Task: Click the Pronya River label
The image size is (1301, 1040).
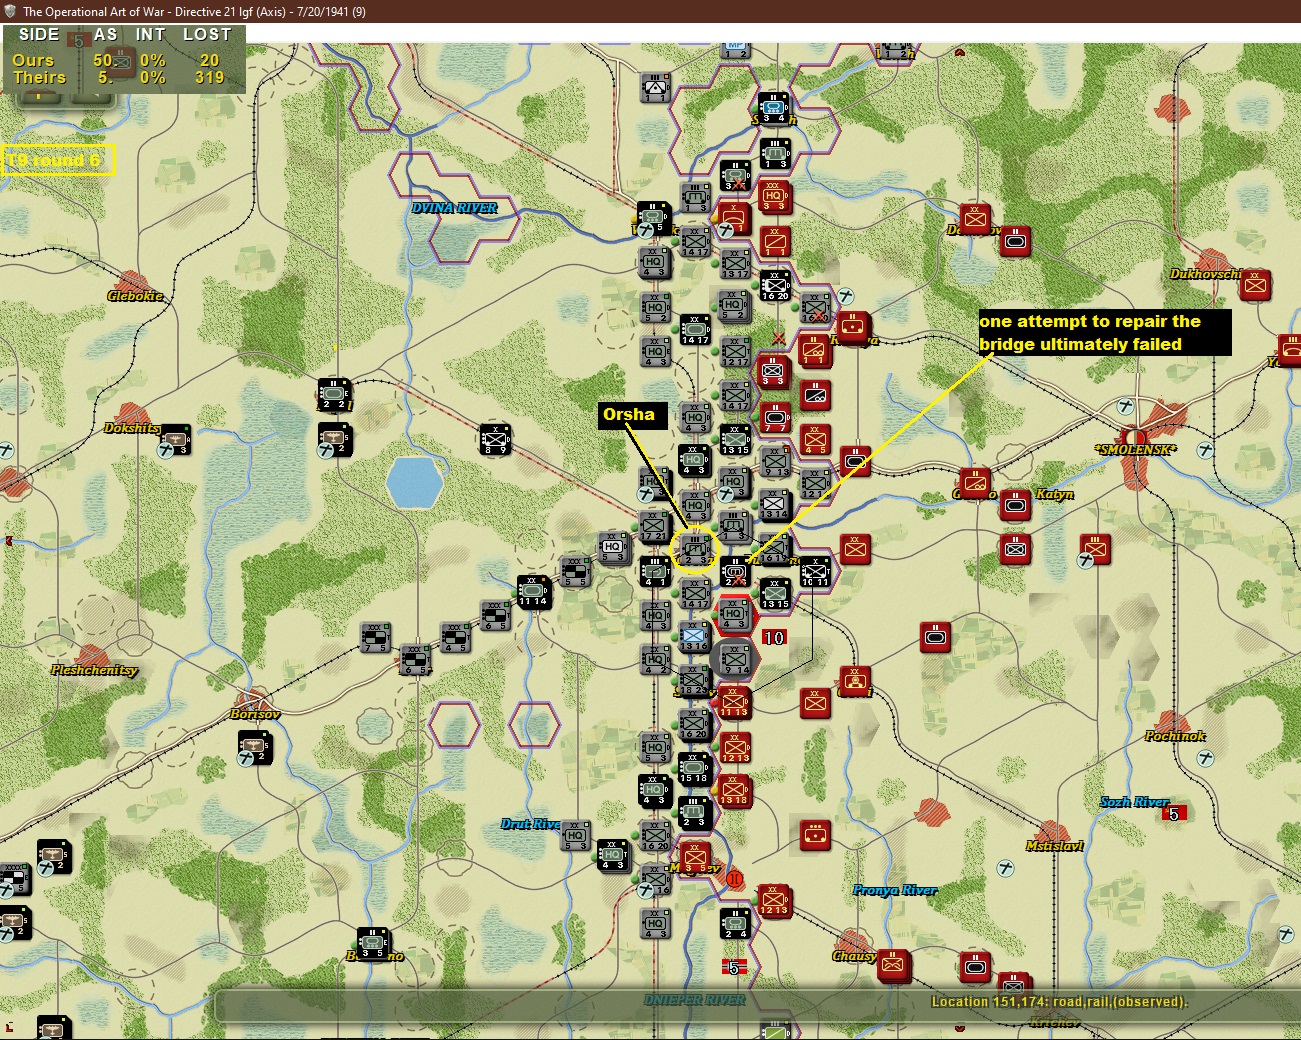Action: click(895, 890)
